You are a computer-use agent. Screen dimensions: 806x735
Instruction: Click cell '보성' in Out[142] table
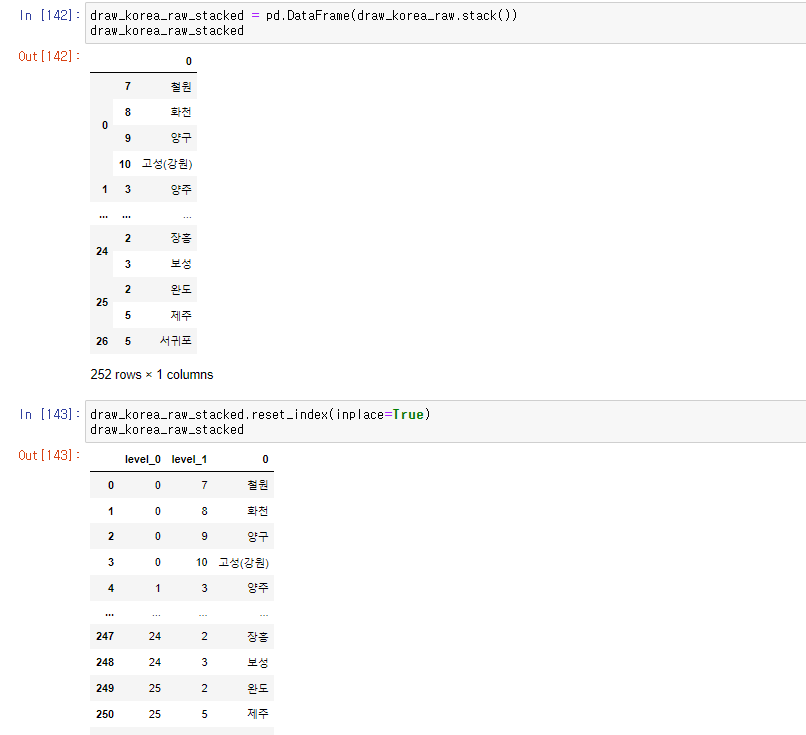pyautogui.click(x=181, y=264)
